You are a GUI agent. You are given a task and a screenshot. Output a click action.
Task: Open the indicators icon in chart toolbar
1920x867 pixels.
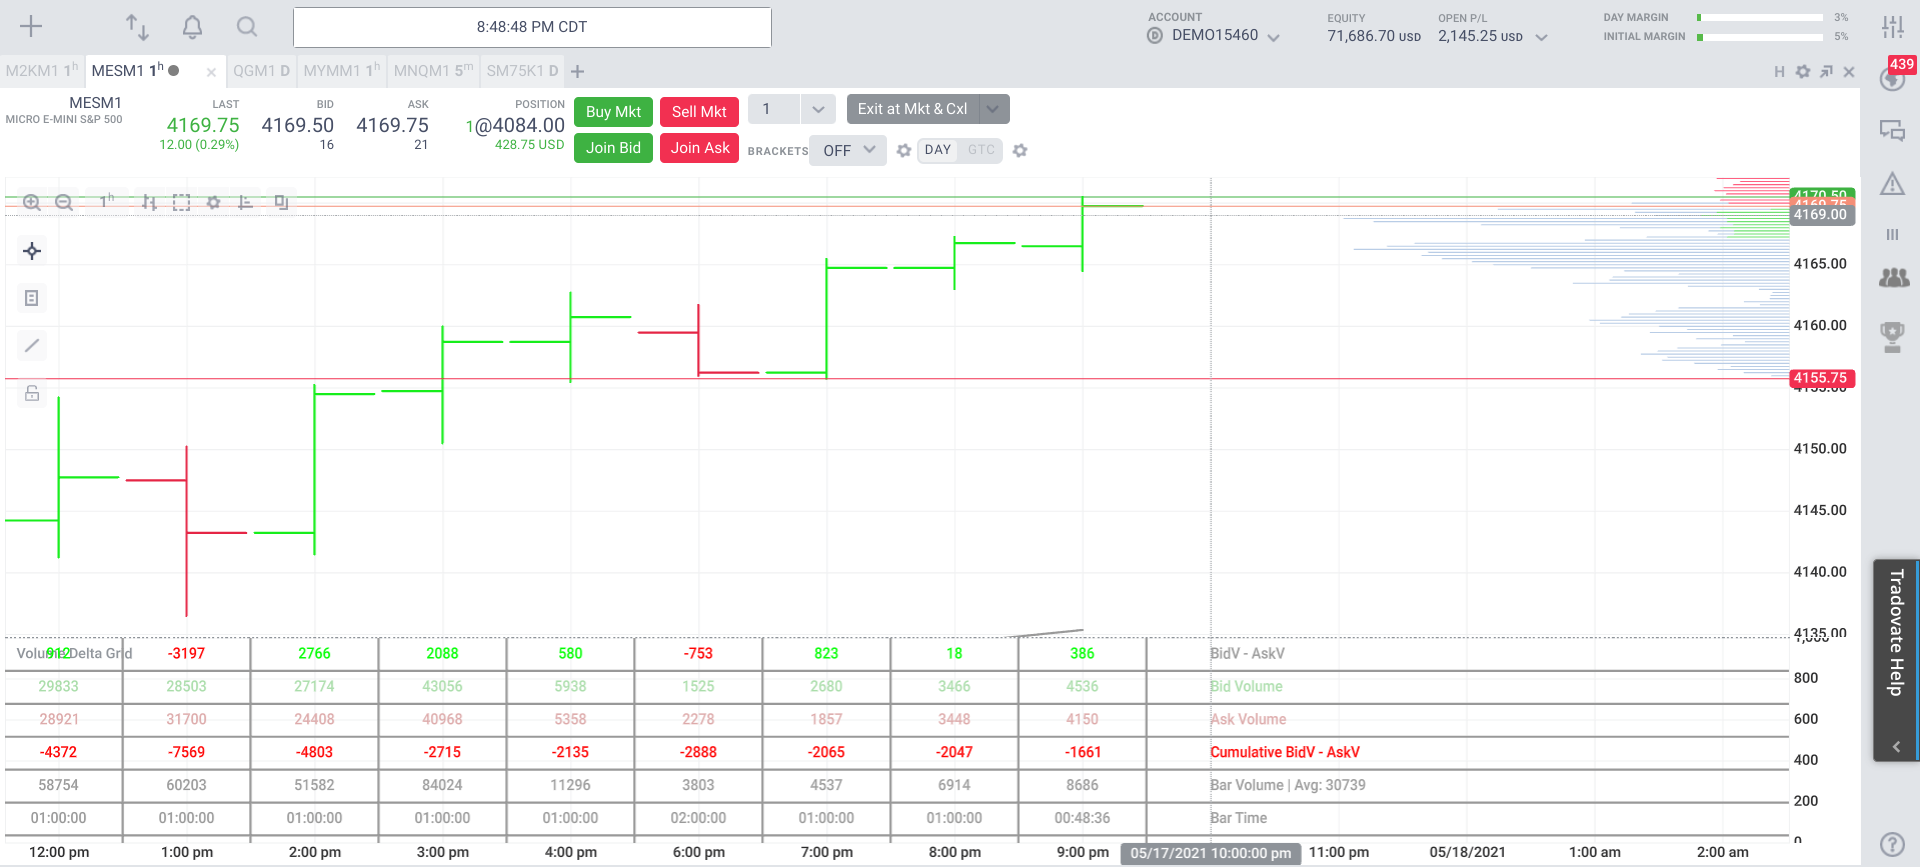[x=246, y=202]
